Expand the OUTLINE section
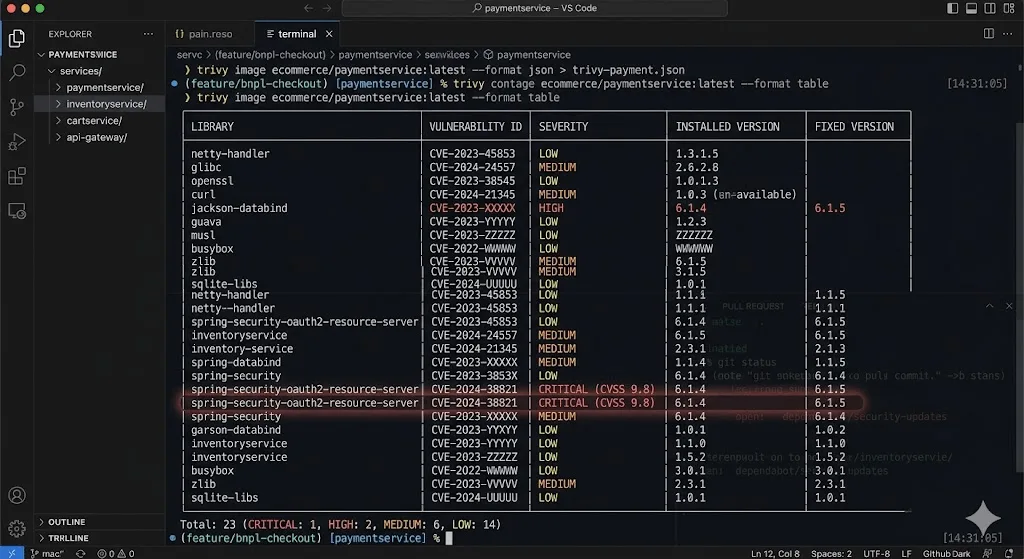 (99, 522)
